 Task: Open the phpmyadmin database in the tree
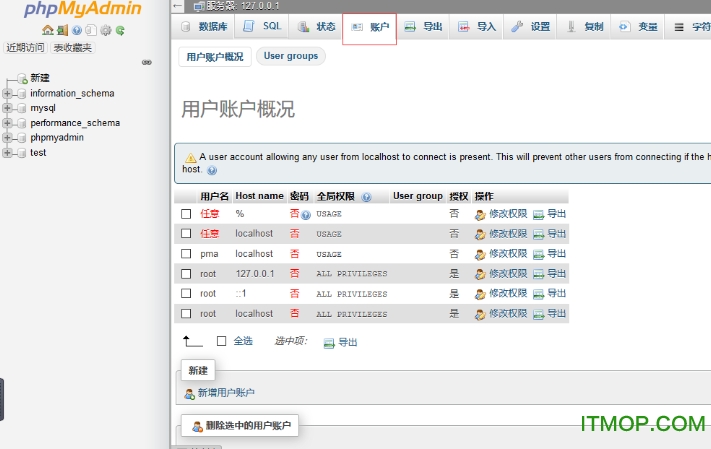(57, 137)
